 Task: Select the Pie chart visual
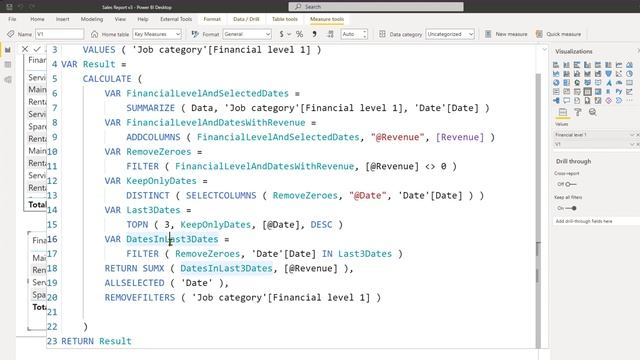click(x=629, y=74)
